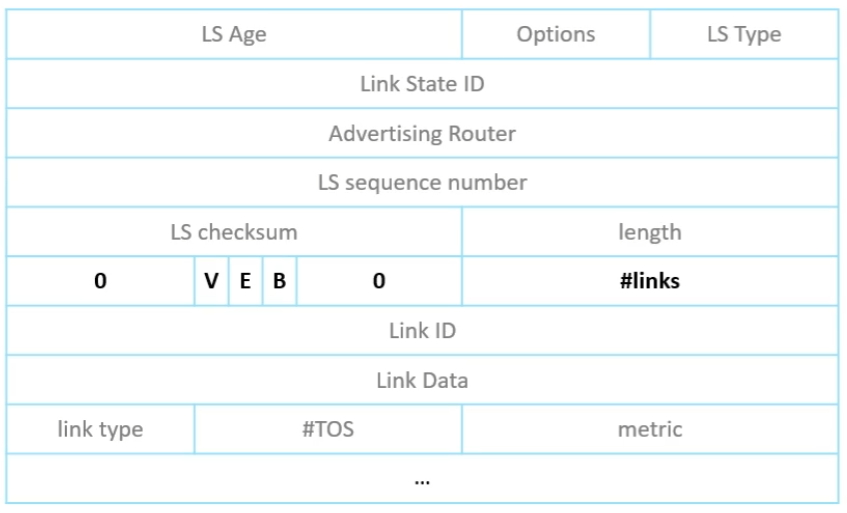Click the metric field
Image resolution: width=847 pixels, height=513 pixels.
(650, 429)
